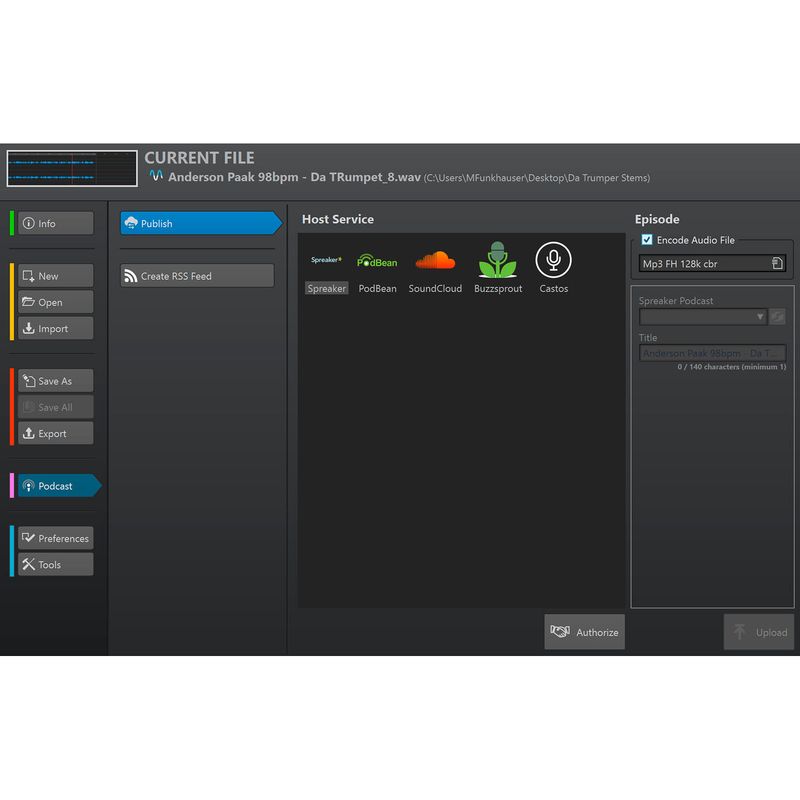Click the waveform thumbnail preview
The width and height of the screenshot is (800, 800).
tap(72, 168)
